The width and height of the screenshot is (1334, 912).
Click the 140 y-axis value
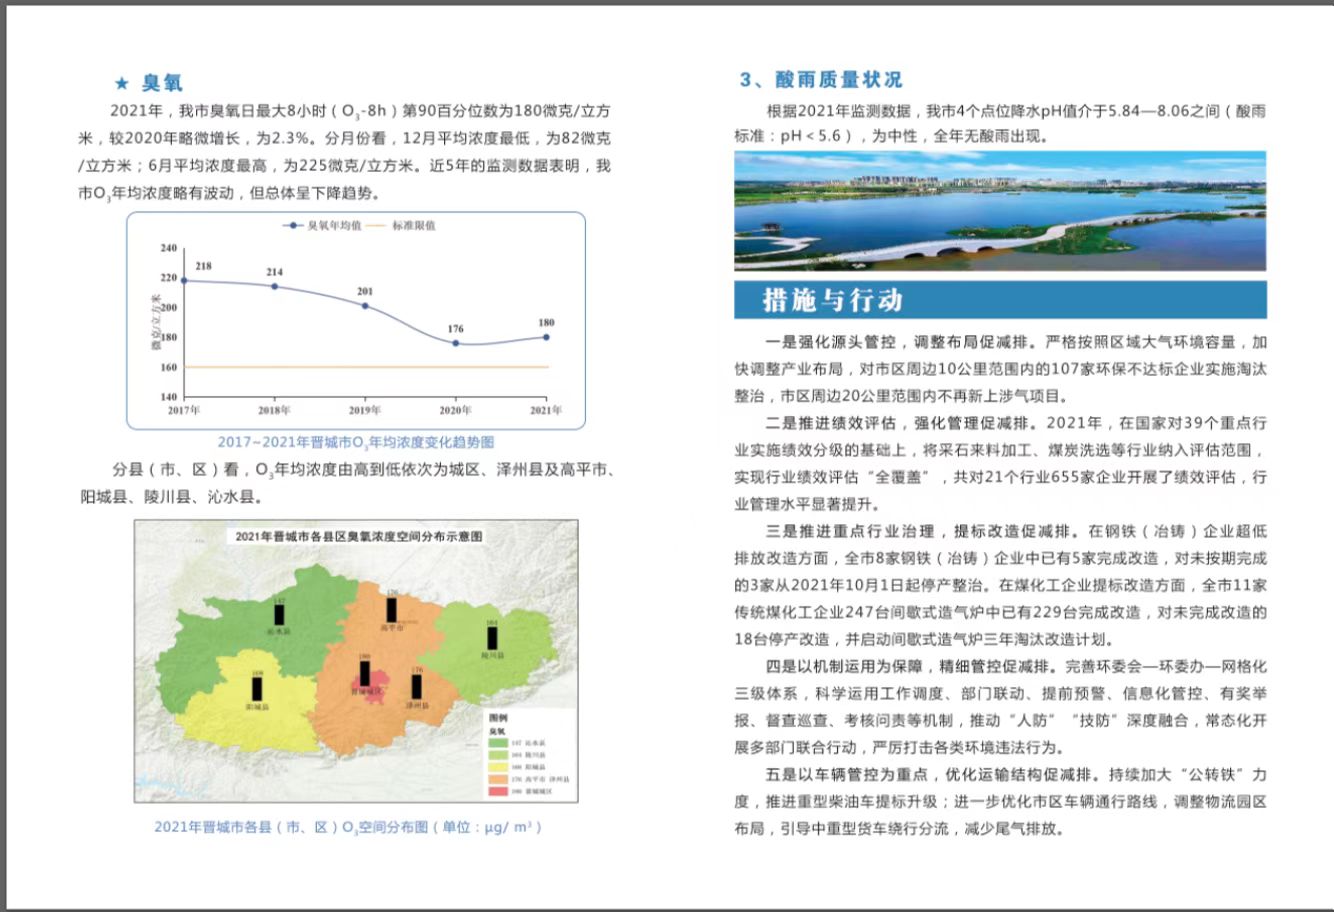[x=168, y=397]
